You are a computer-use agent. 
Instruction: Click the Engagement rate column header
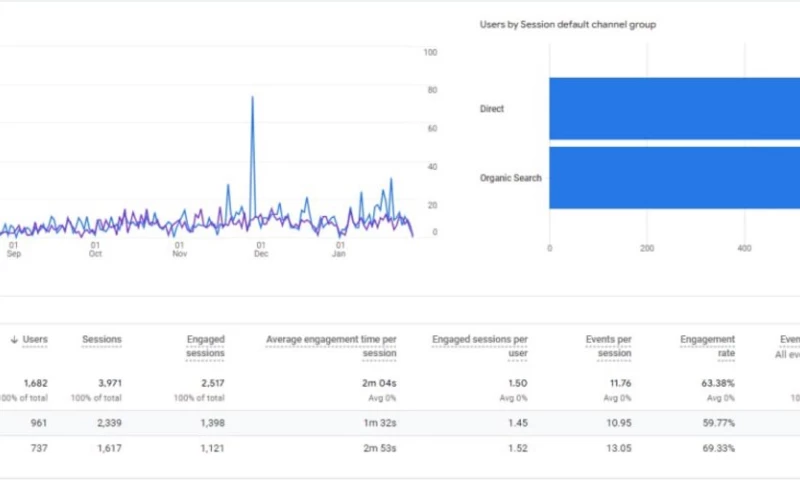click(707, 346)
